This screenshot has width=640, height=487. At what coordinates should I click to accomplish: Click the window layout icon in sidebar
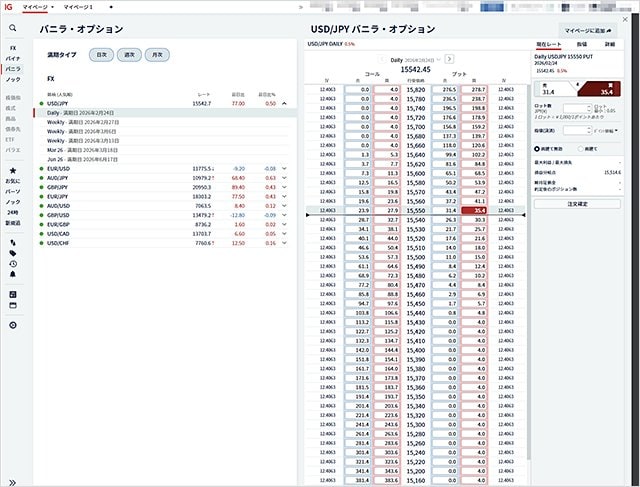[x=13, y=305]
